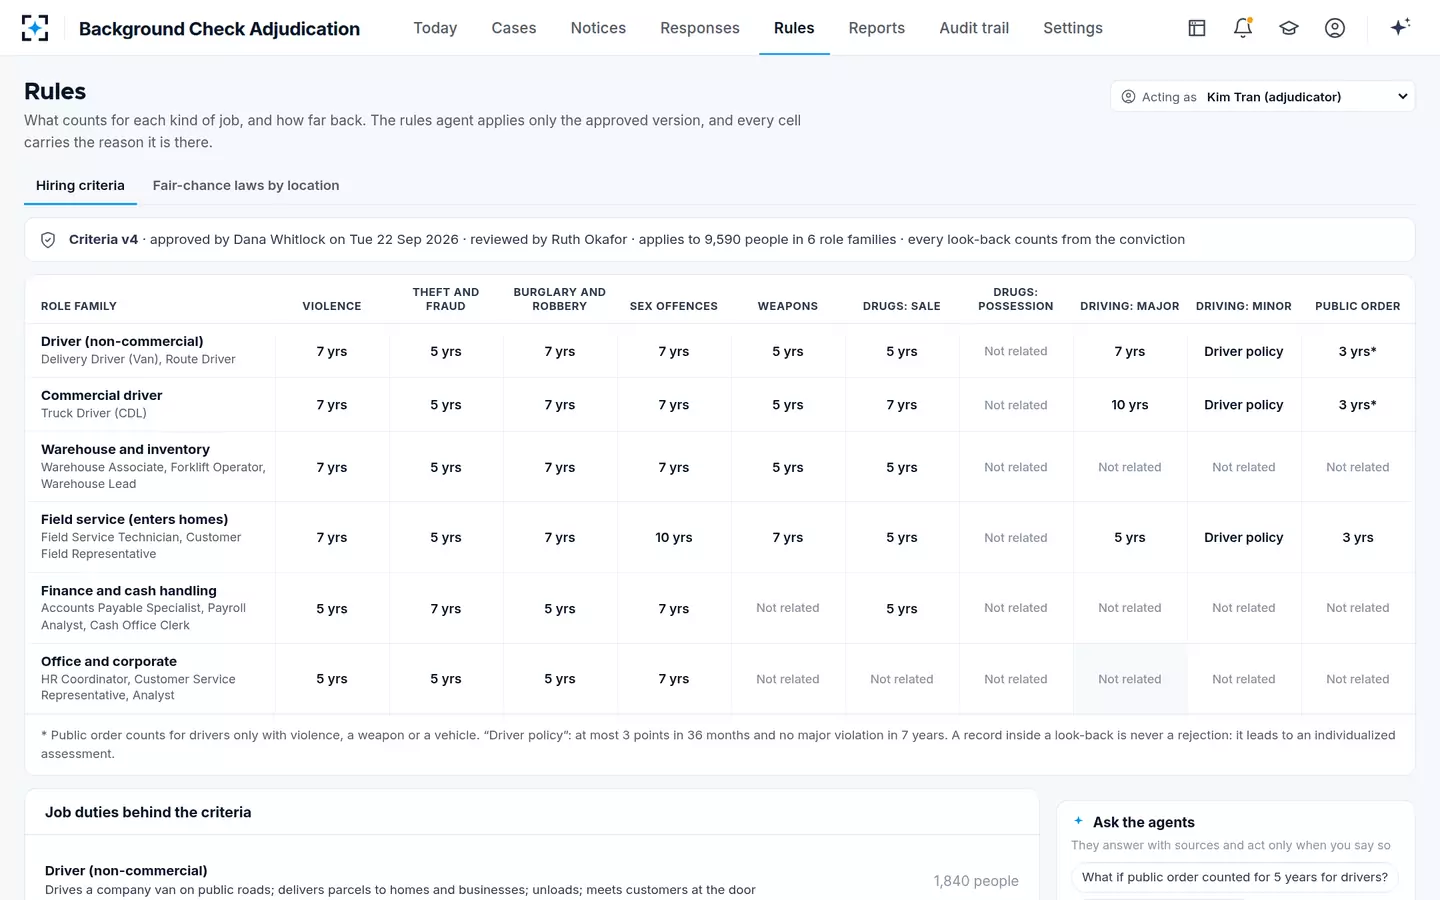Click Commercial driver Drugs: Sale '7 yrs' cell
Viewport: 1440px width, 900px height.
(902, 405)
